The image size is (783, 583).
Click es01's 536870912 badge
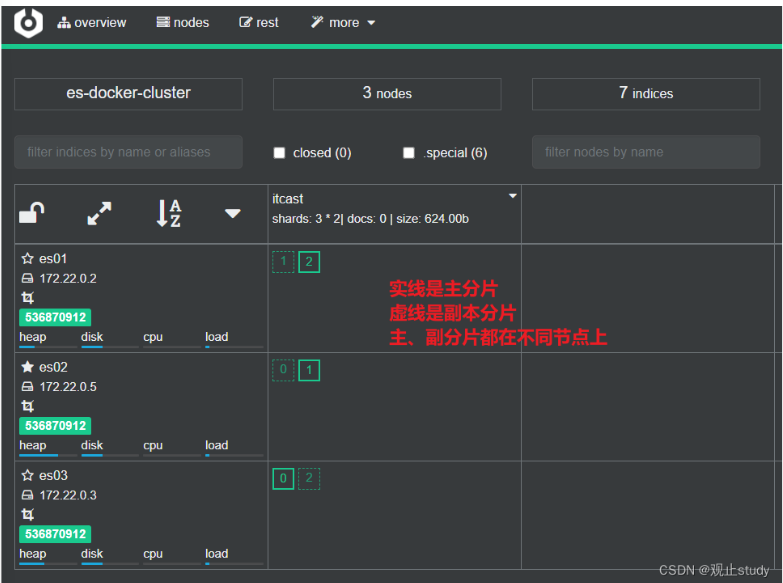[x=55, y=317]
